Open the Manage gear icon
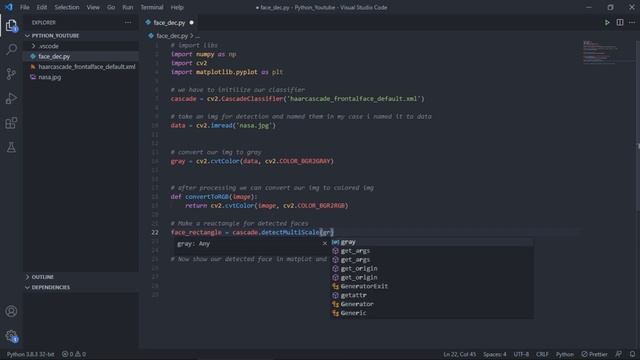This screenshot has height=360, width=640. tap(11, 336)
